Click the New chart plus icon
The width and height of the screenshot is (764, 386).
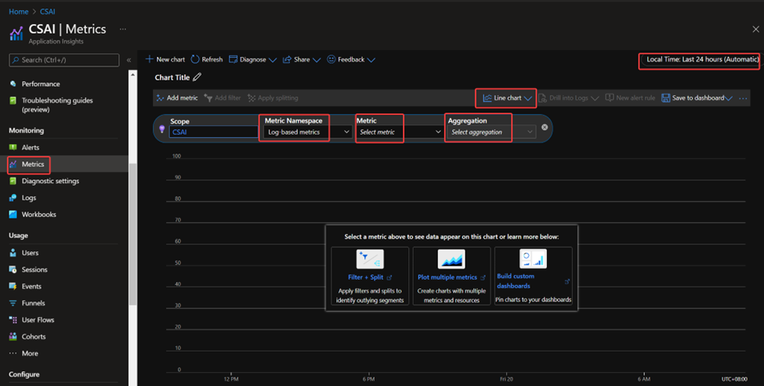[x=150, y=59]
